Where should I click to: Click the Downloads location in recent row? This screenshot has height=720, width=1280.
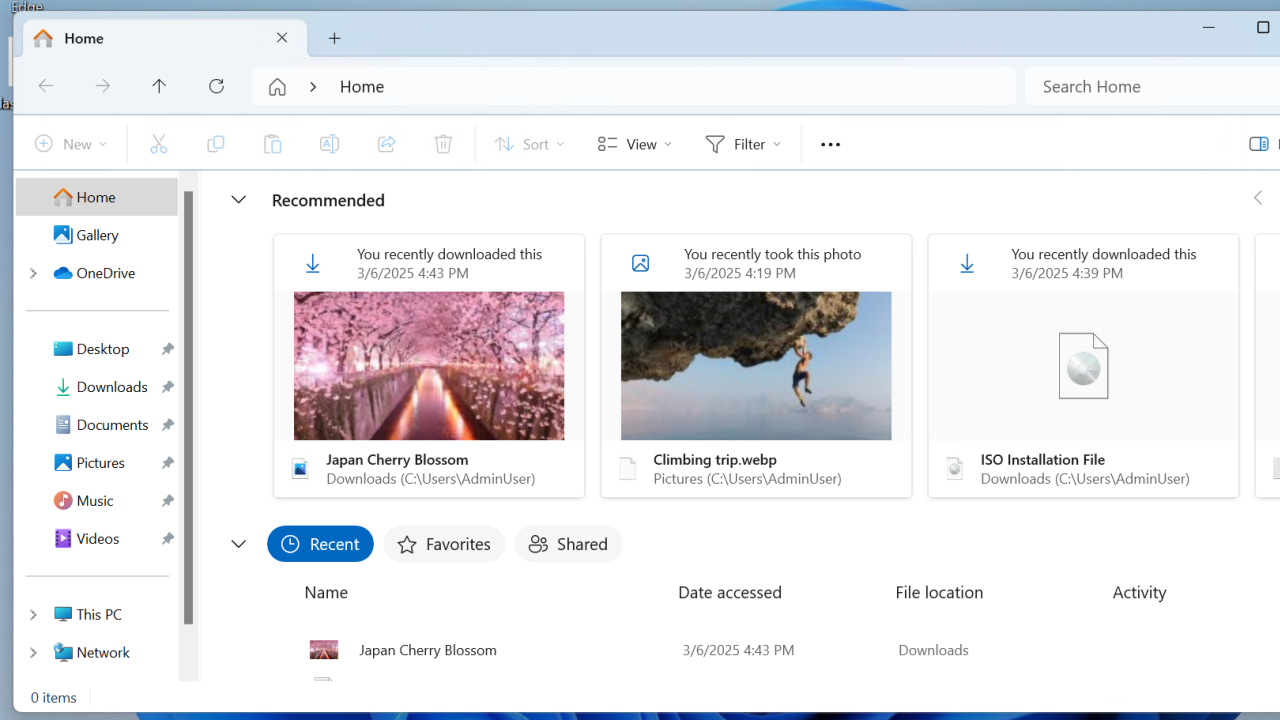point(933,650)
